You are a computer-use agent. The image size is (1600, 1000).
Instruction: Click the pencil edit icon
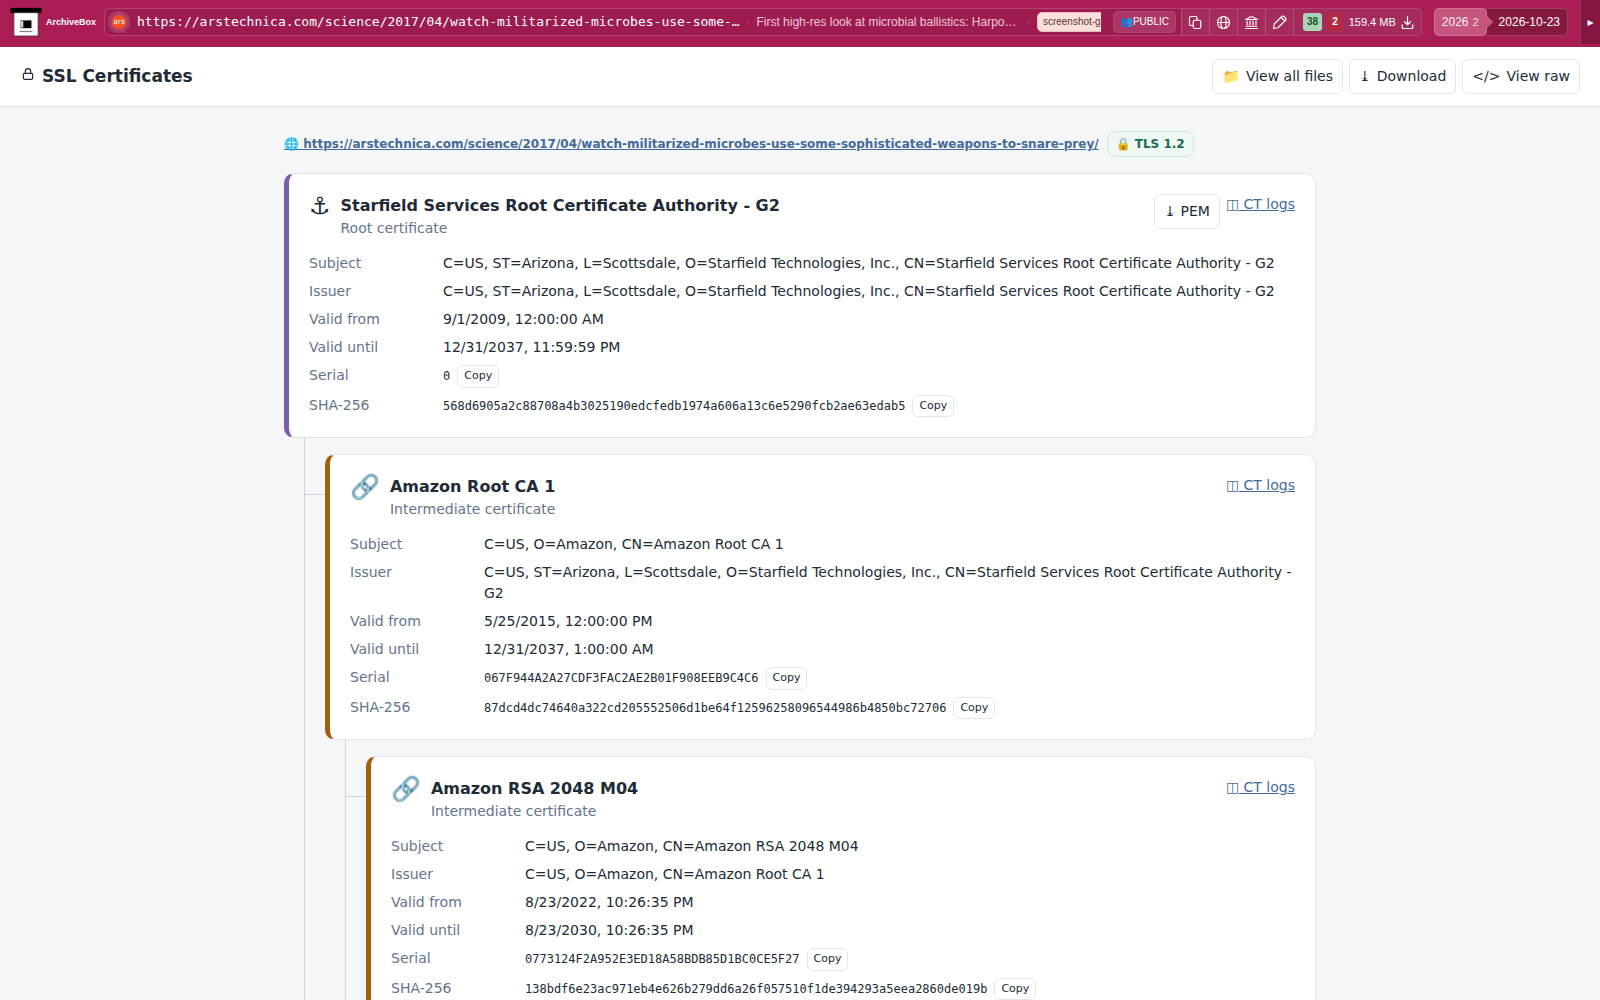click(x=1279, y=22)
